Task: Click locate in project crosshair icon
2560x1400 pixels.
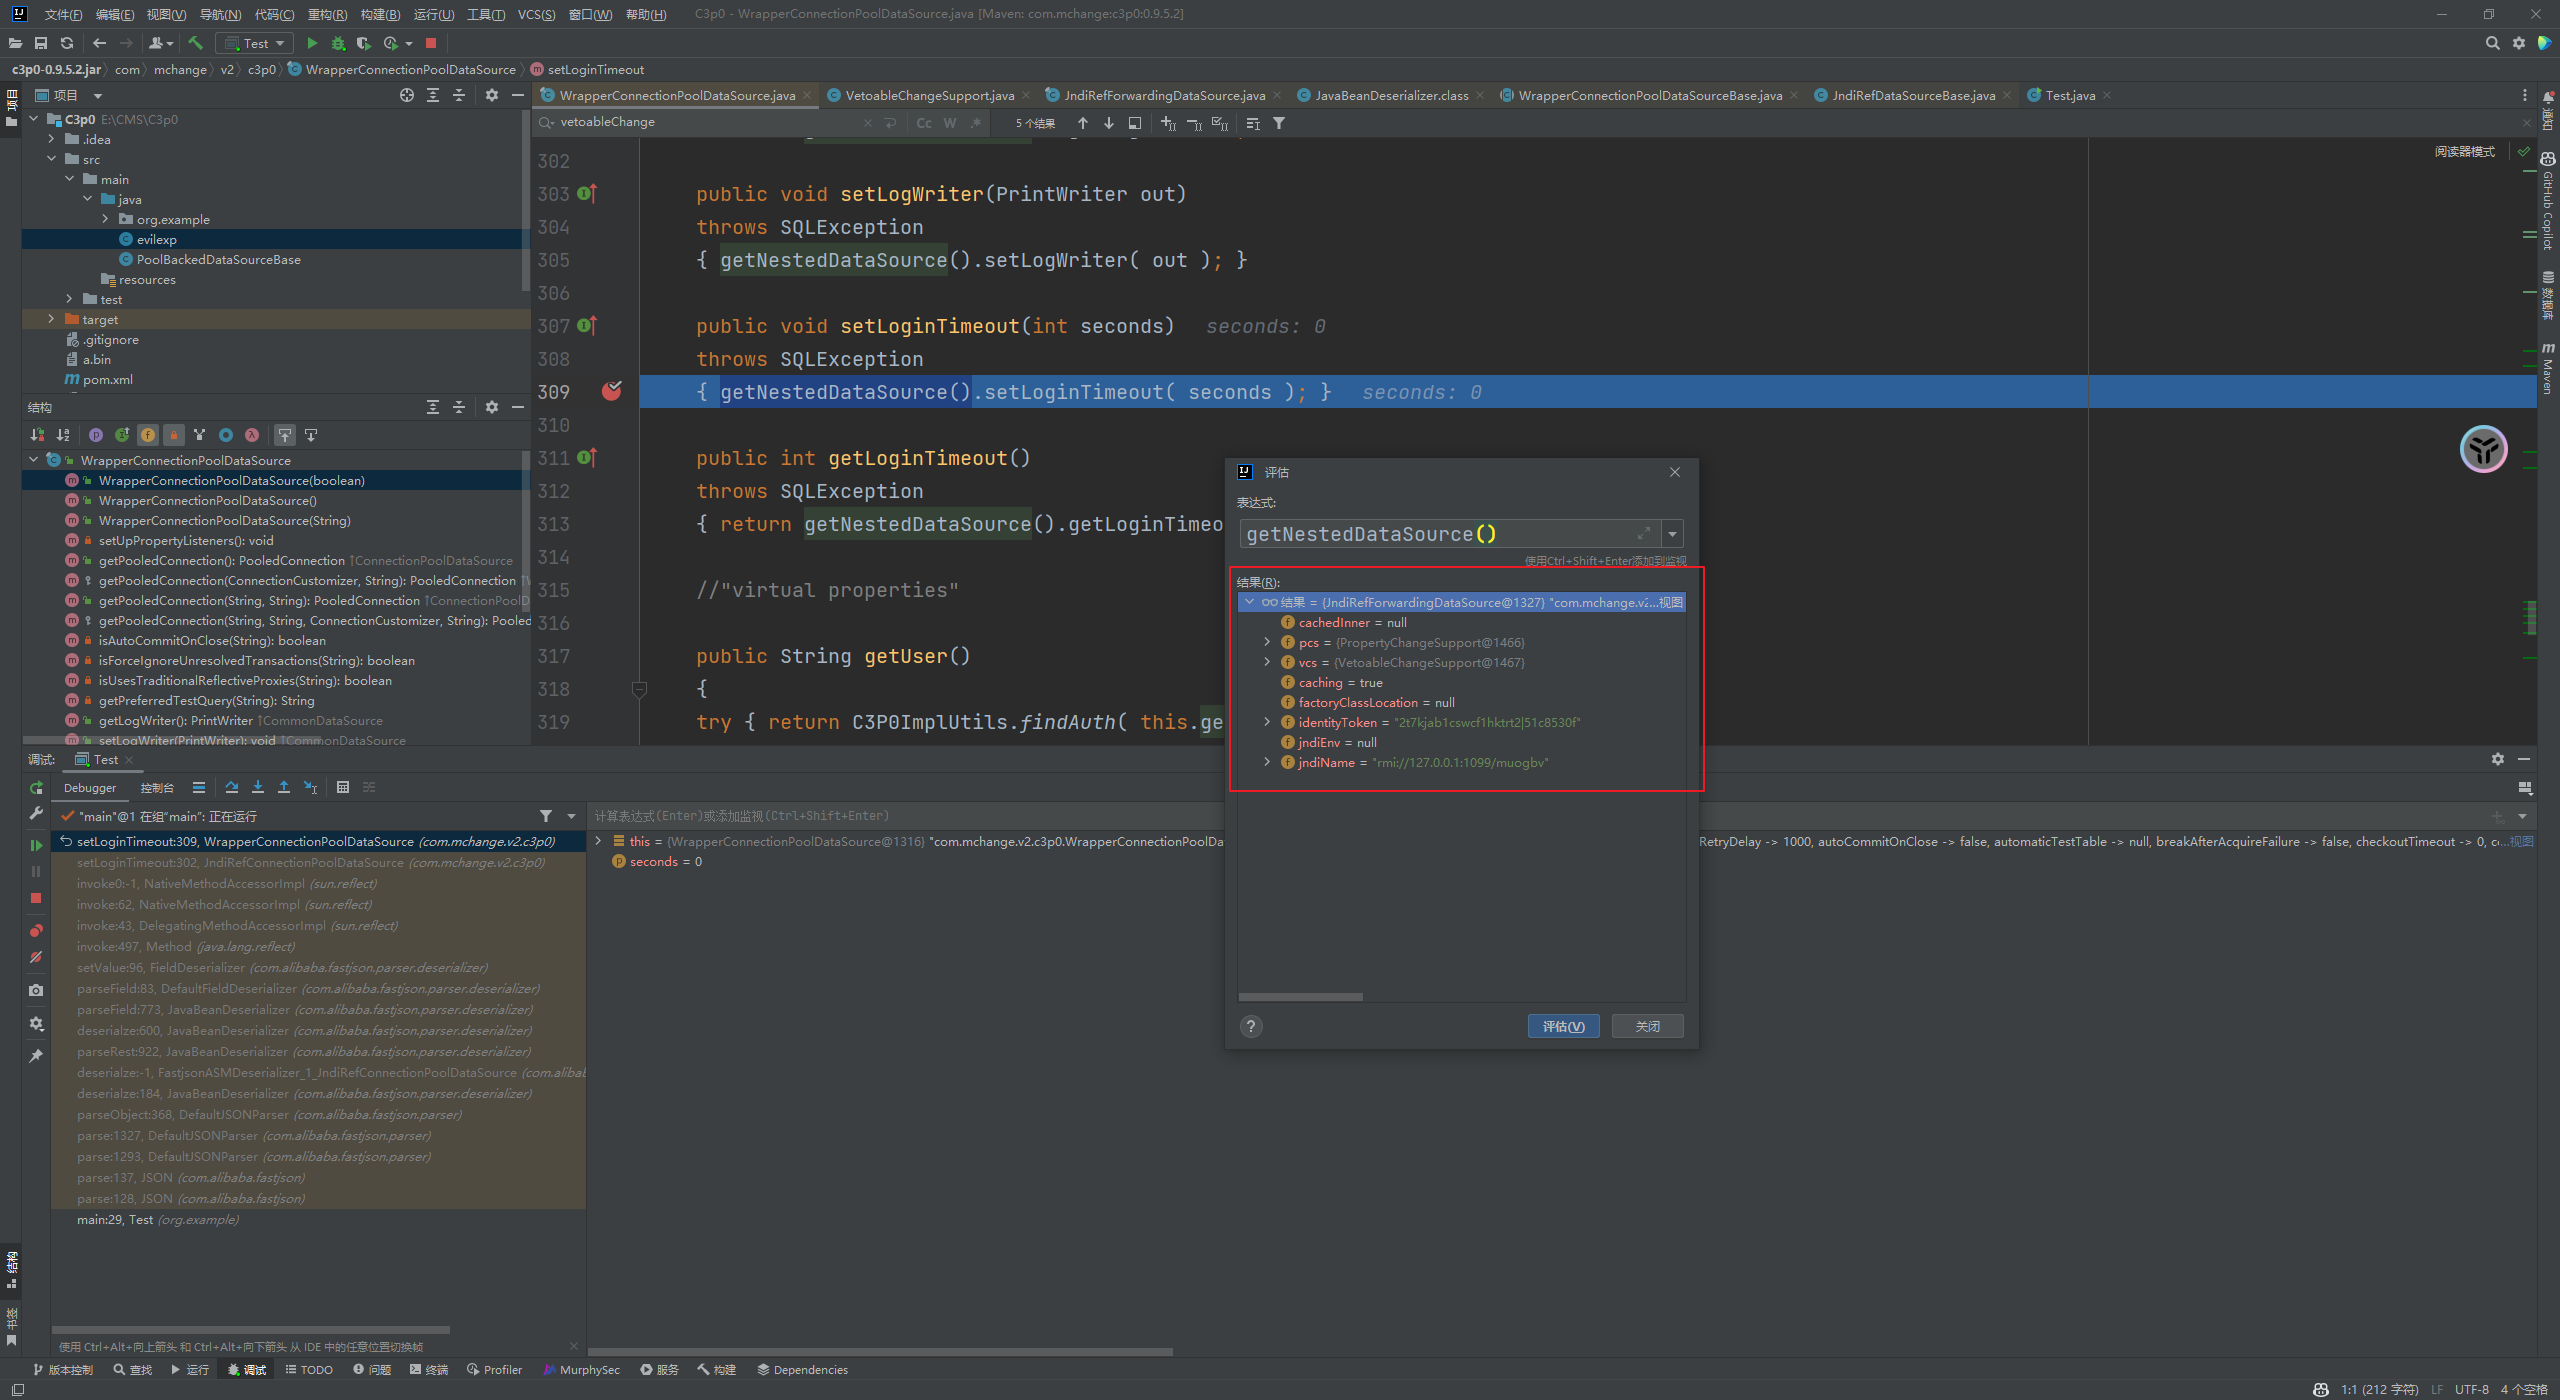Action: (x=407, y=95)
